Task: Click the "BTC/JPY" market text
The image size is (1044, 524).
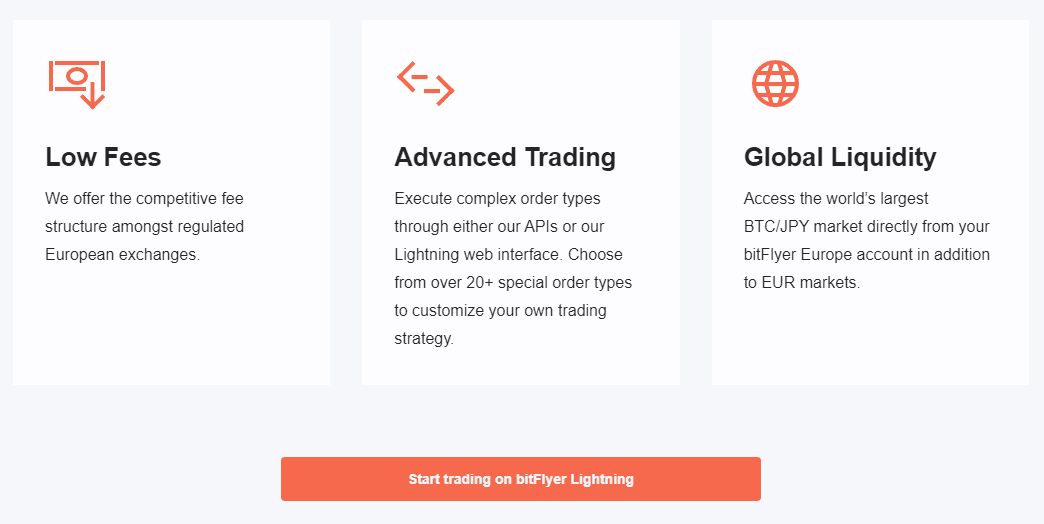Action: click(x=776, y=226)
